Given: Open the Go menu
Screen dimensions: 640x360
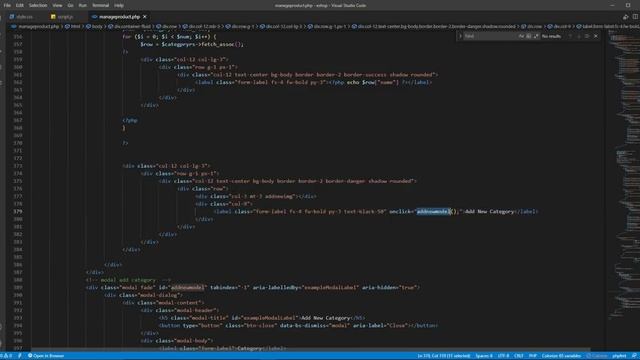Looking at the screenshot, I should (x=70, y=5).
